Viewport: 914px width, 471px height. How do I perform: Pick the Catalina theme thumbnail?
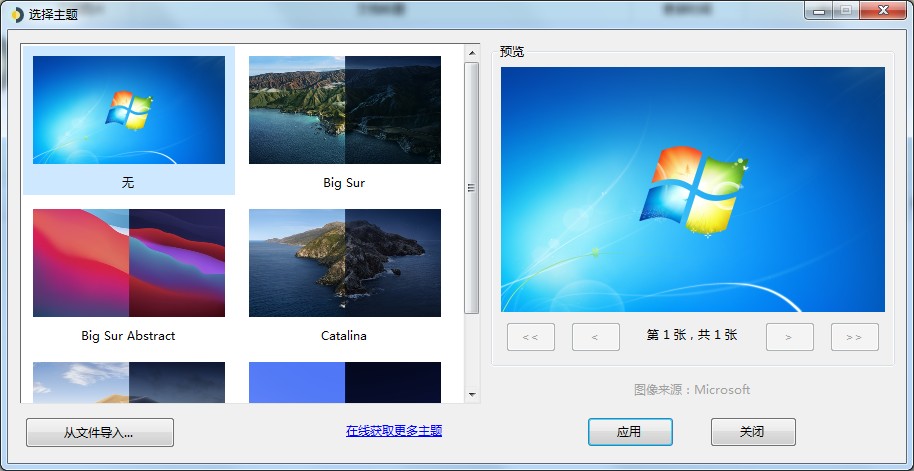tap(344, 263)
